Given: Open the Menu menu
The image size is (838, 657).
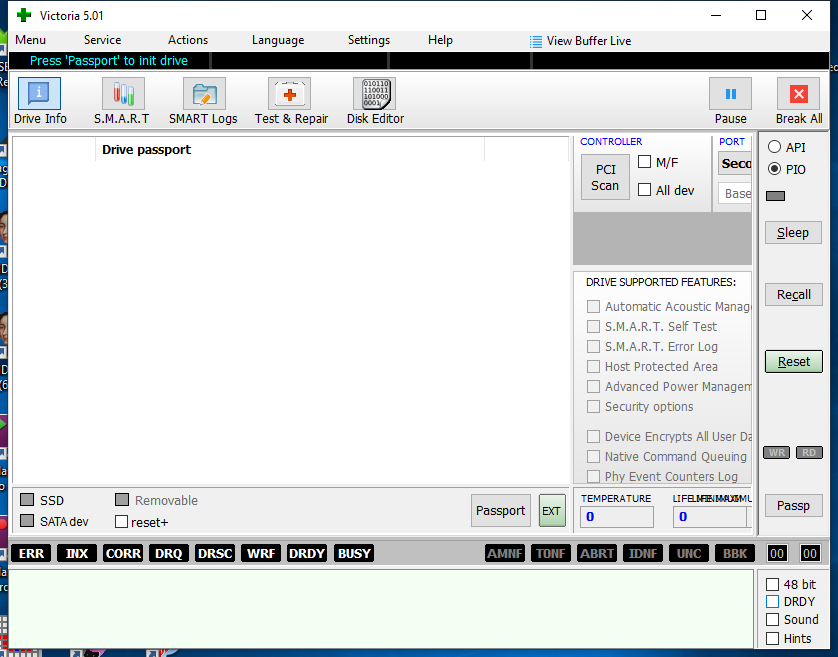Looking at the screenshot, I should [30, 40].
